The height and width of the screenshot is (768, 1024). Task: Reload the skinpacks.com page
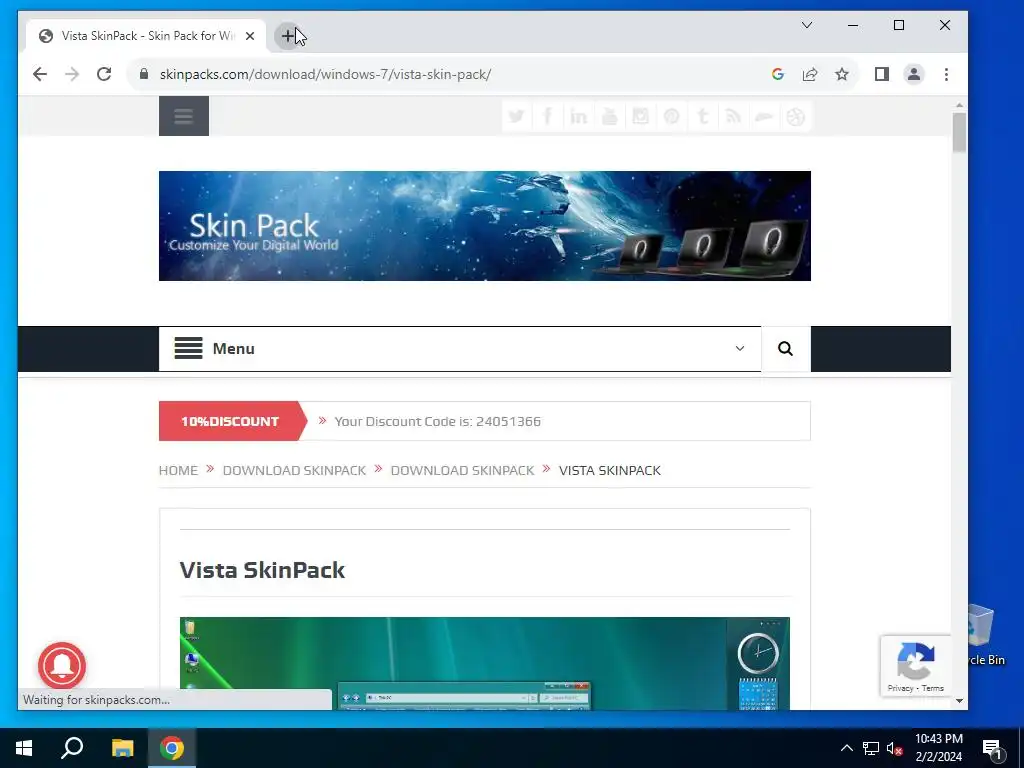point(104,74)
